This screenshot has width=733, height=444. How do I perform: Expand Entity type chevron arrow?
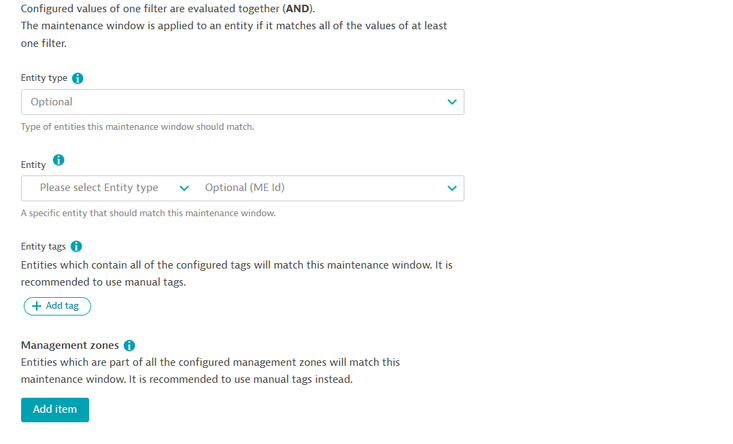pos(452,102)
